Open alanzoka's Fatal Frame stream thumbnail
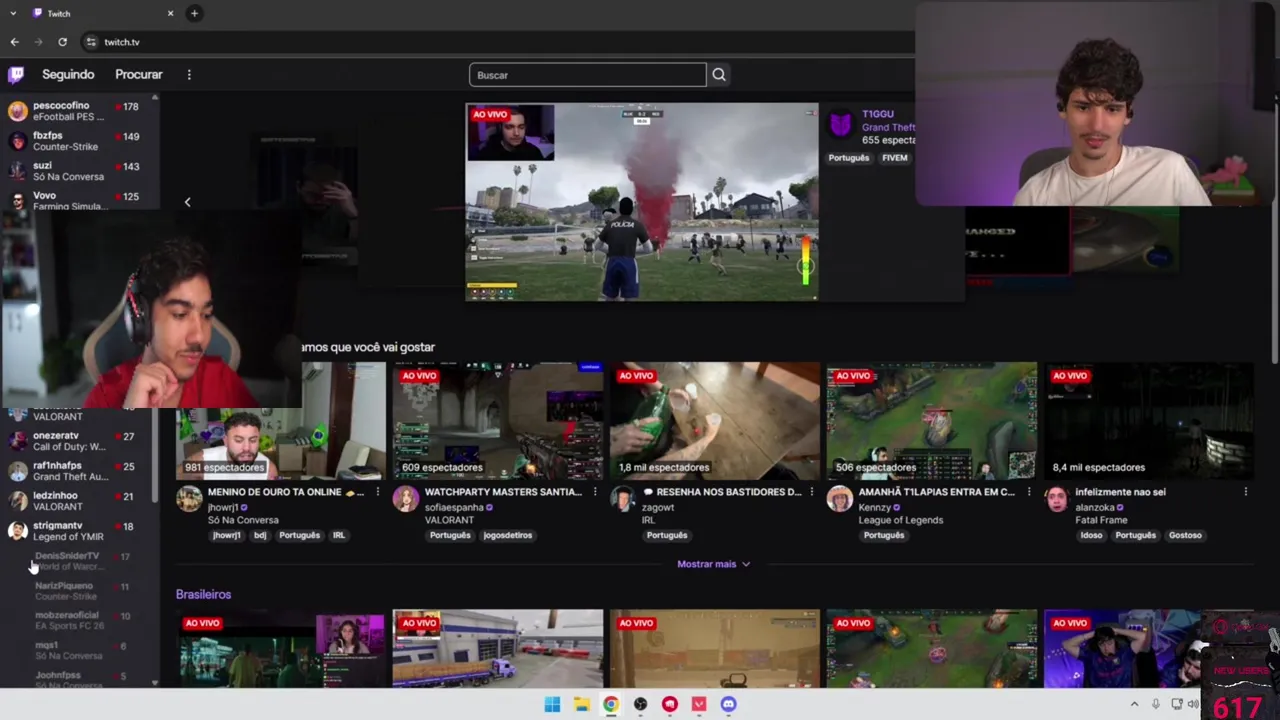This screenshot has height=720, width=1280. (1149, 421)
